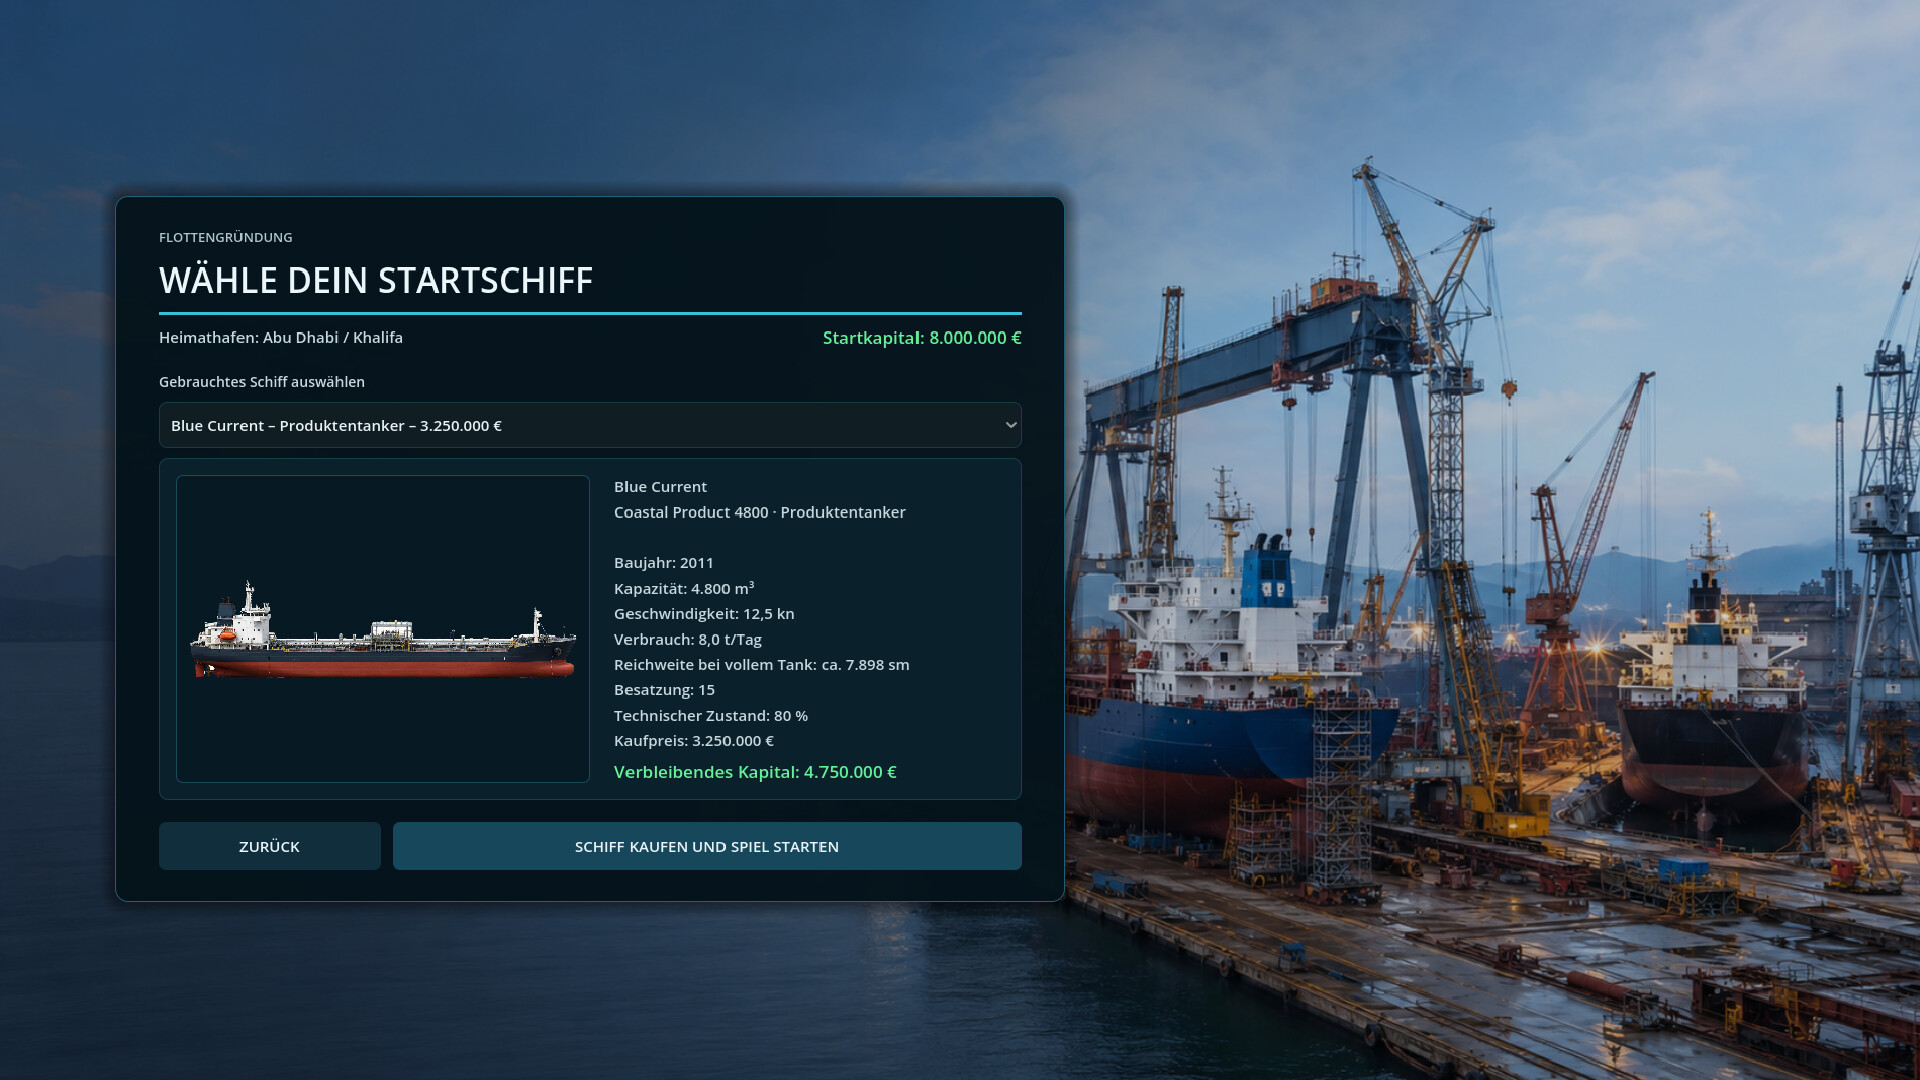Click the ZURÜCK button
Image resolution: width=1920 pixels, height=1080 pixels.
[269, 846]
